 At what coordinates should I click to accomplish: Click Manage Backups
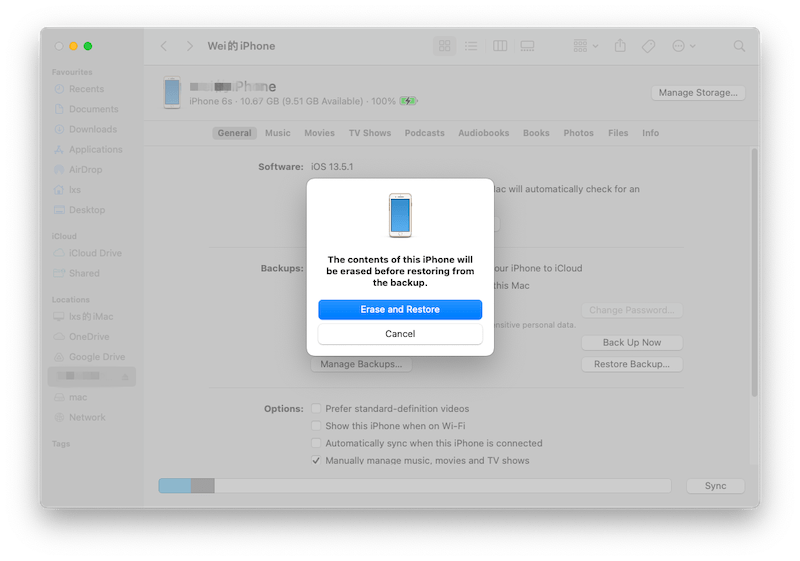click(361, 364)
